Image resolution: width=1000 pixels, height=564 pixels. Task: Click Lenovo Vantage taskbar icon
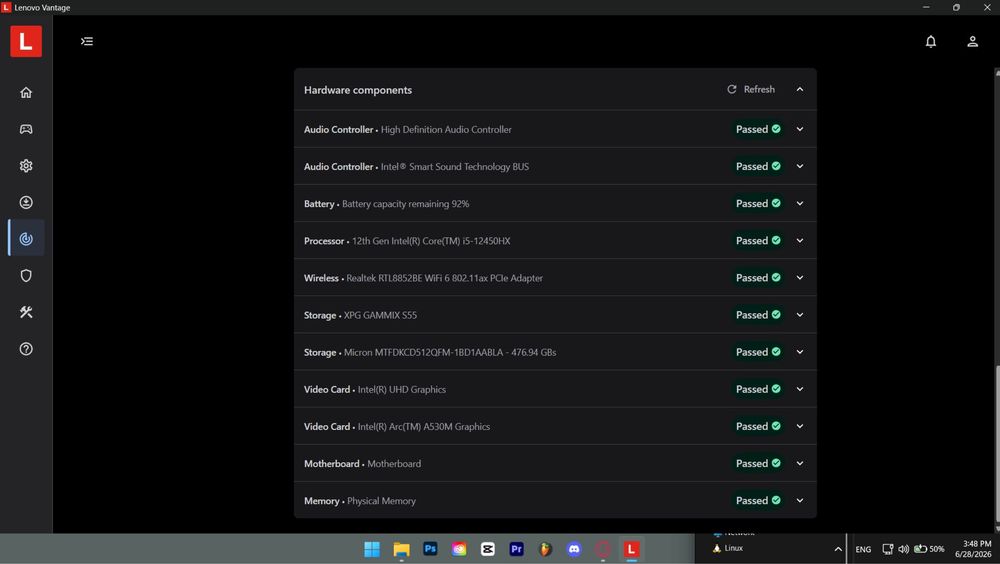631,549
